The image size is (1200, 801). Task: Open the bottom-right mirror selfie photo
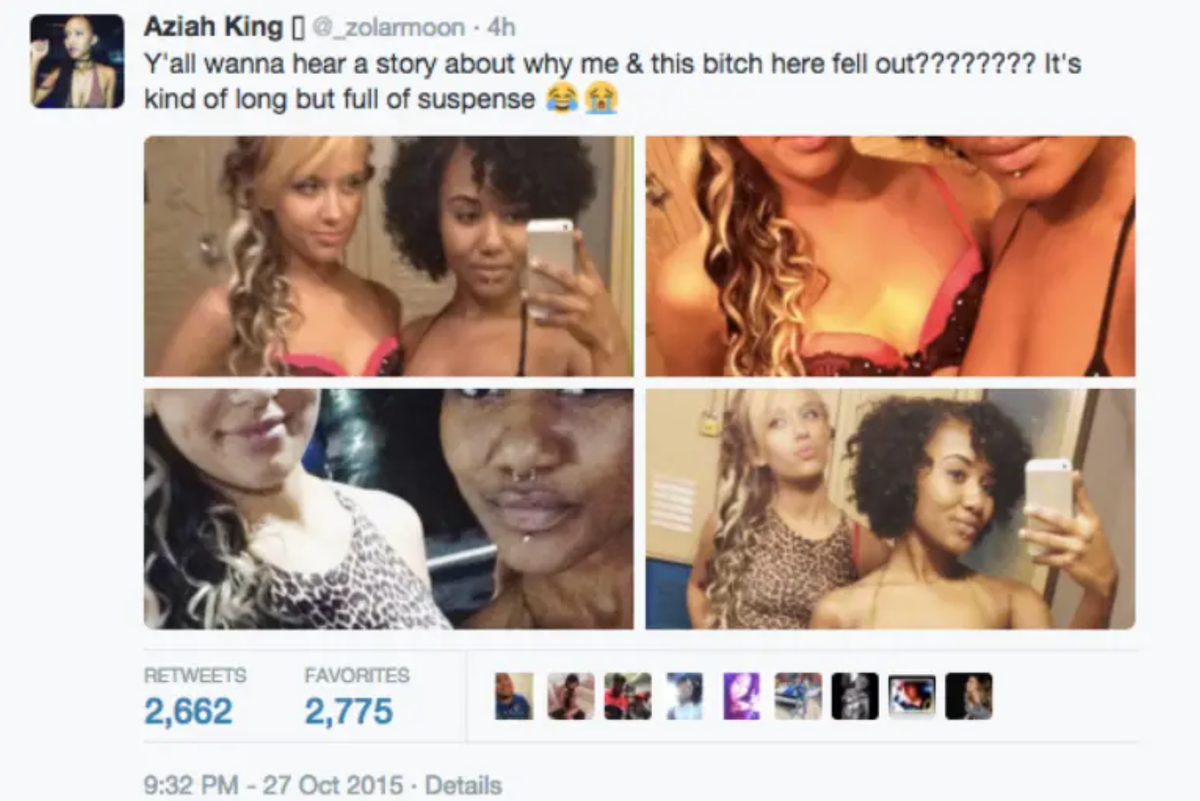click(890, 509)
